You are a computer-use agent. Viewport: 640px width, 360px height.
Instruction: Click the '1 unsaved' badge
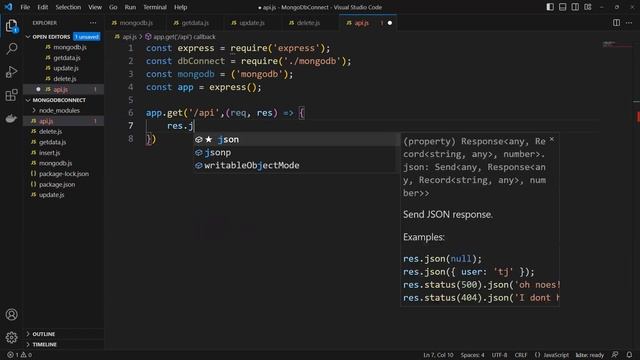pyautogui.click(x=87, y=37)
